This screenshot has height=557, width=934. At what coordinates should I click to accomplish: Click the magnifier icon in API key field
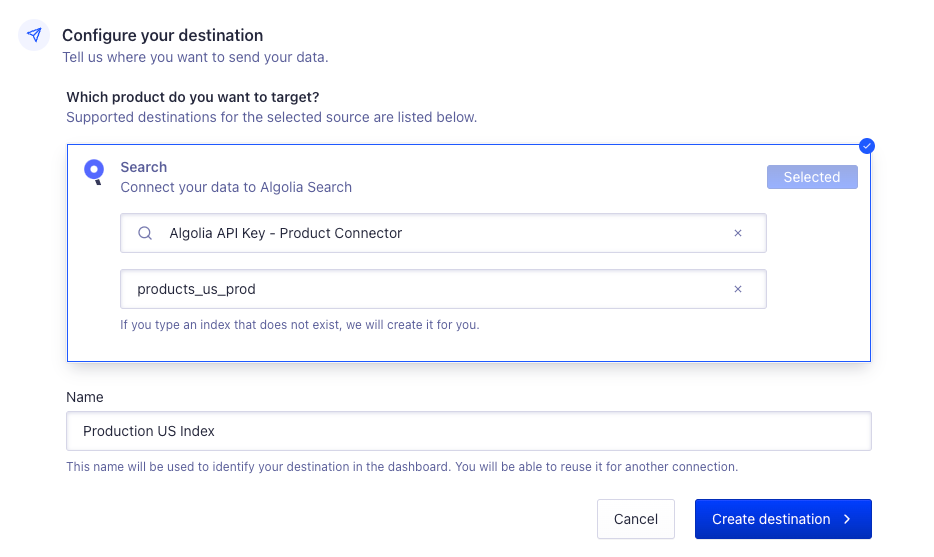(145, 233)
